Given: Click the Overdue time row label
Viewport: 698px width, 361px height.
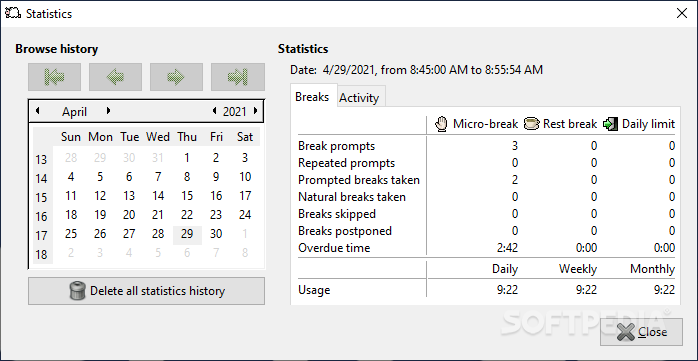Looking at the screenshot, I should 334,247.
